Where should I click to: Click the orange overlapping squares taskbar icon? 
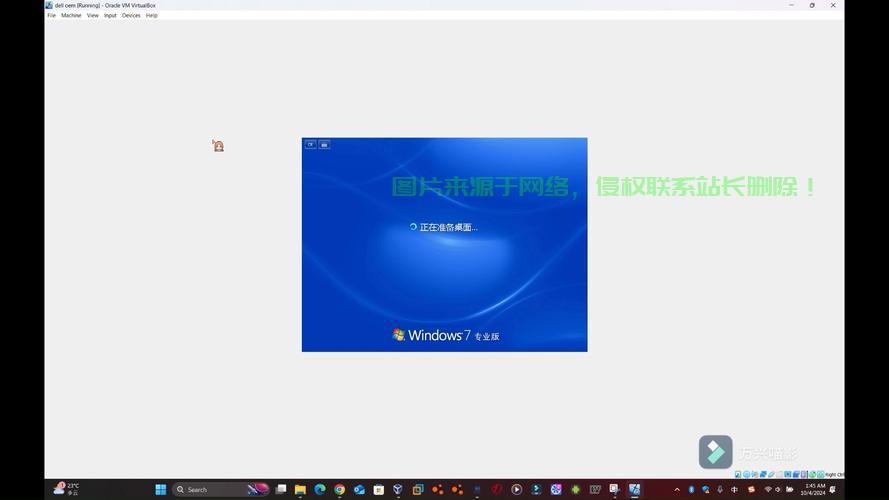pyautogui.click(x=418, y=489)
